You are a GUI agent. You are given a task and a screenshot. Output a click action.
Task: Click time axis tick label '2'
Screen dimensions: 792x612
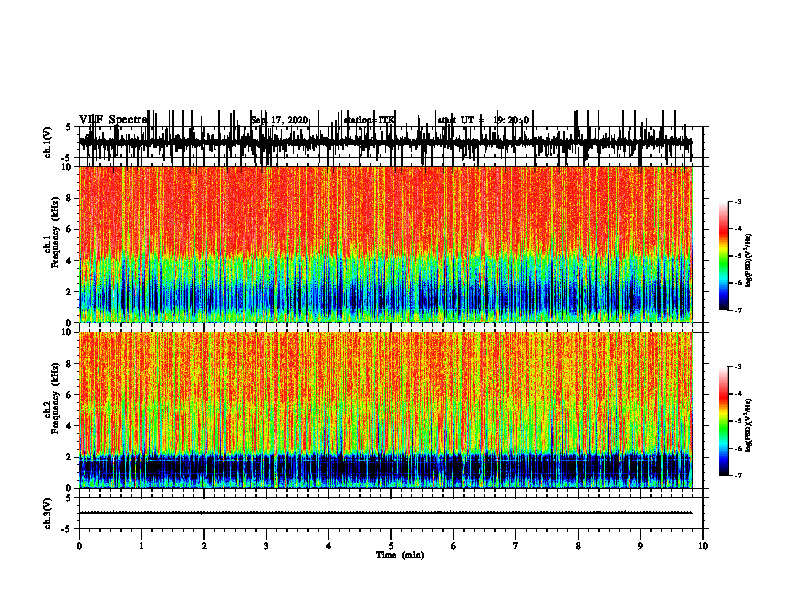pyautogui.click(x=204, y=546)
